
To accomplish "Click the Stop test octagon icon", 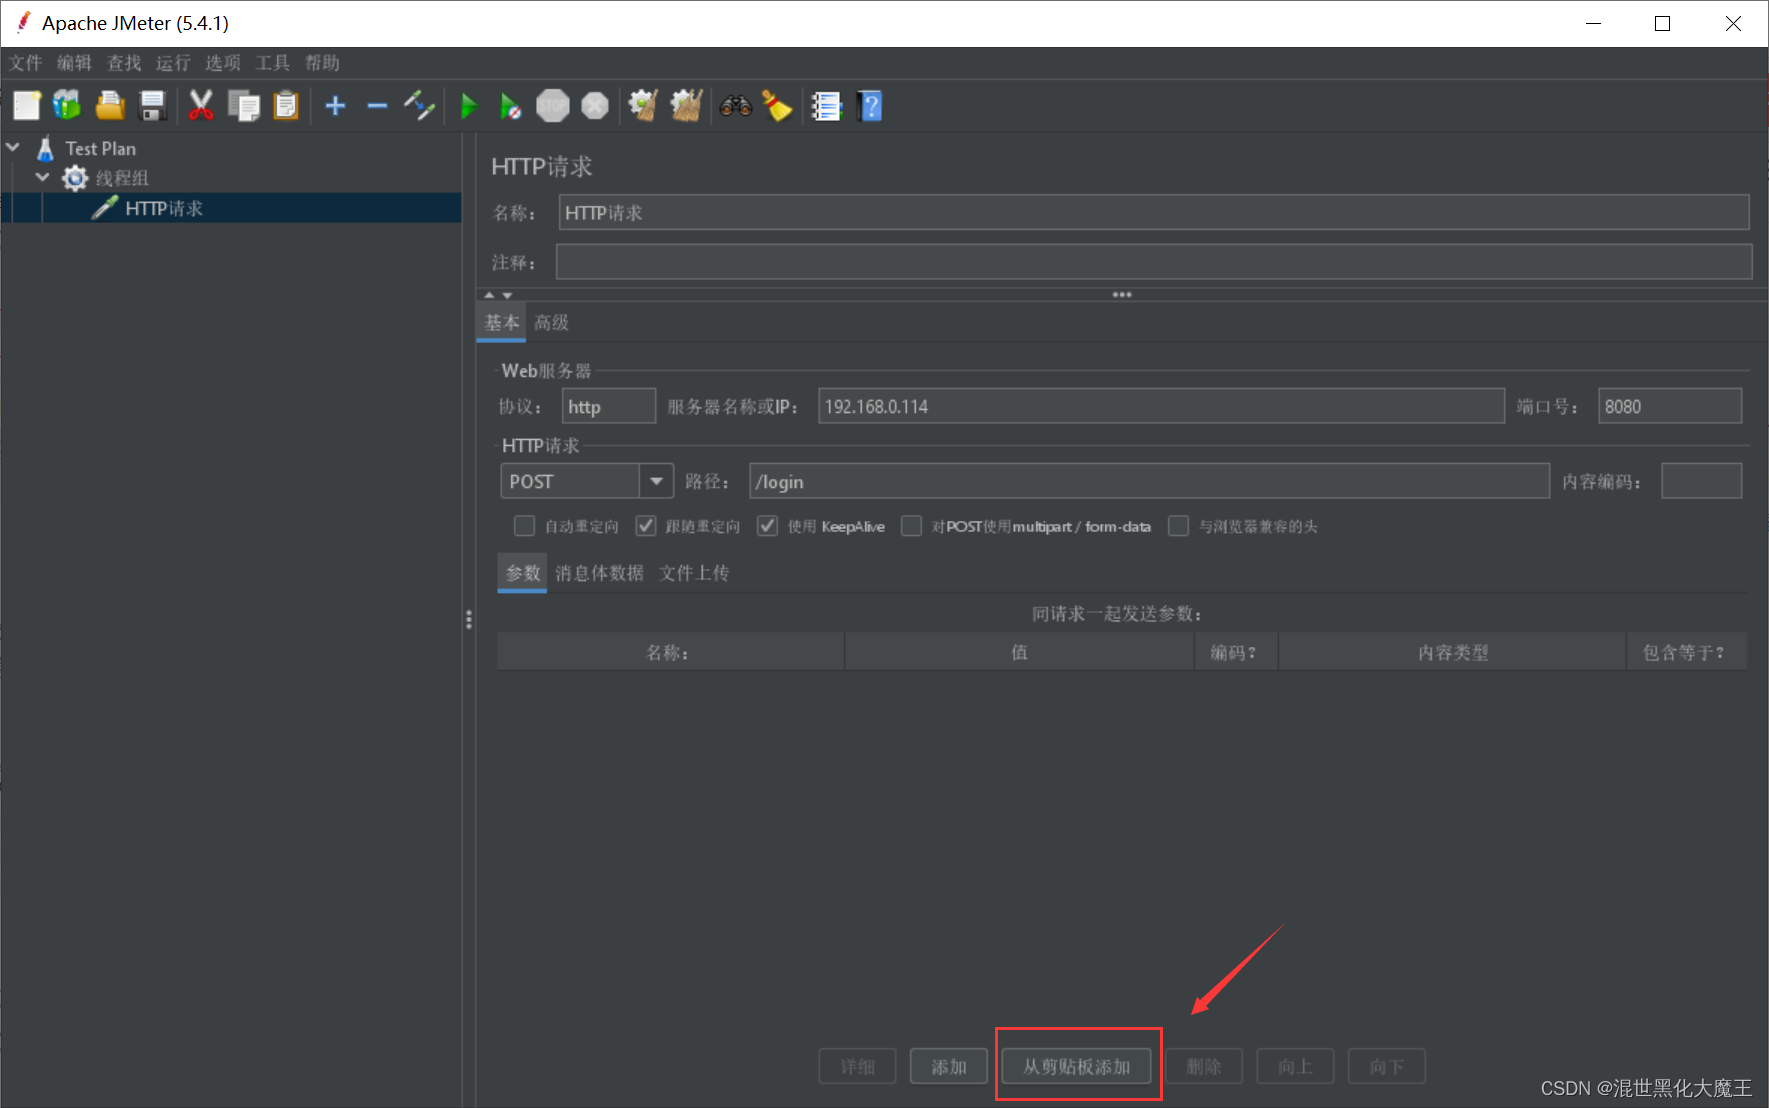I will [x=552, y=105].
